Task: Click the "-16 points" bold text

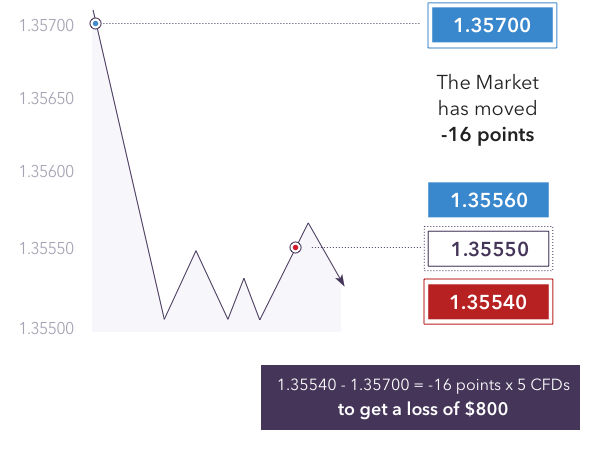Action: (x=488, y=135)
